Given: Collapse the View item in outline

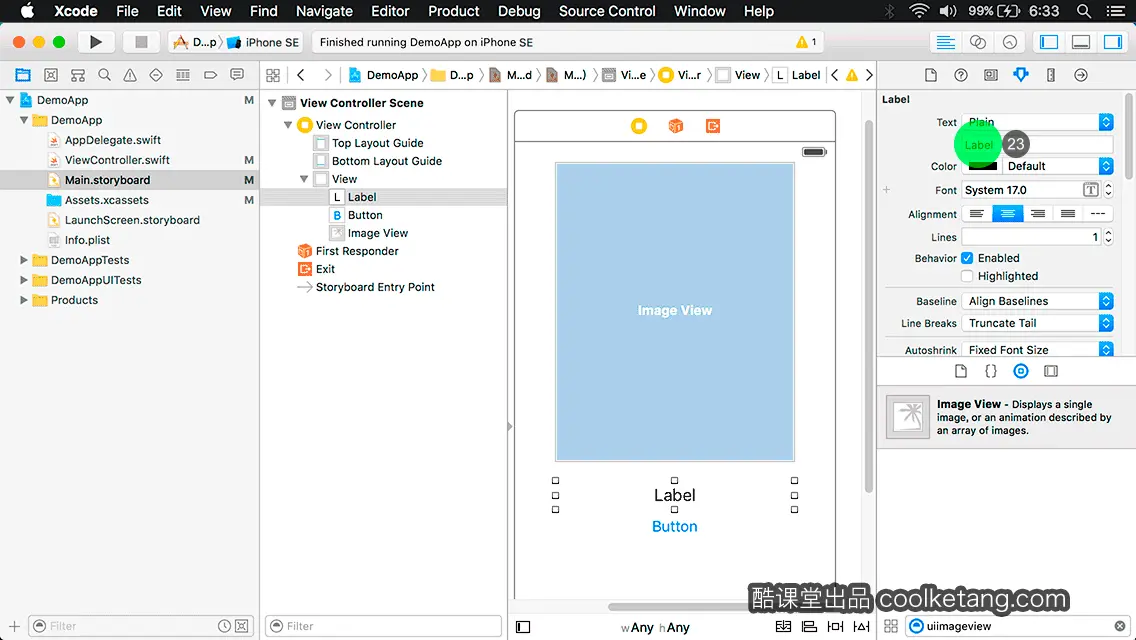Looking at the screenshot, I should (304, 179).
